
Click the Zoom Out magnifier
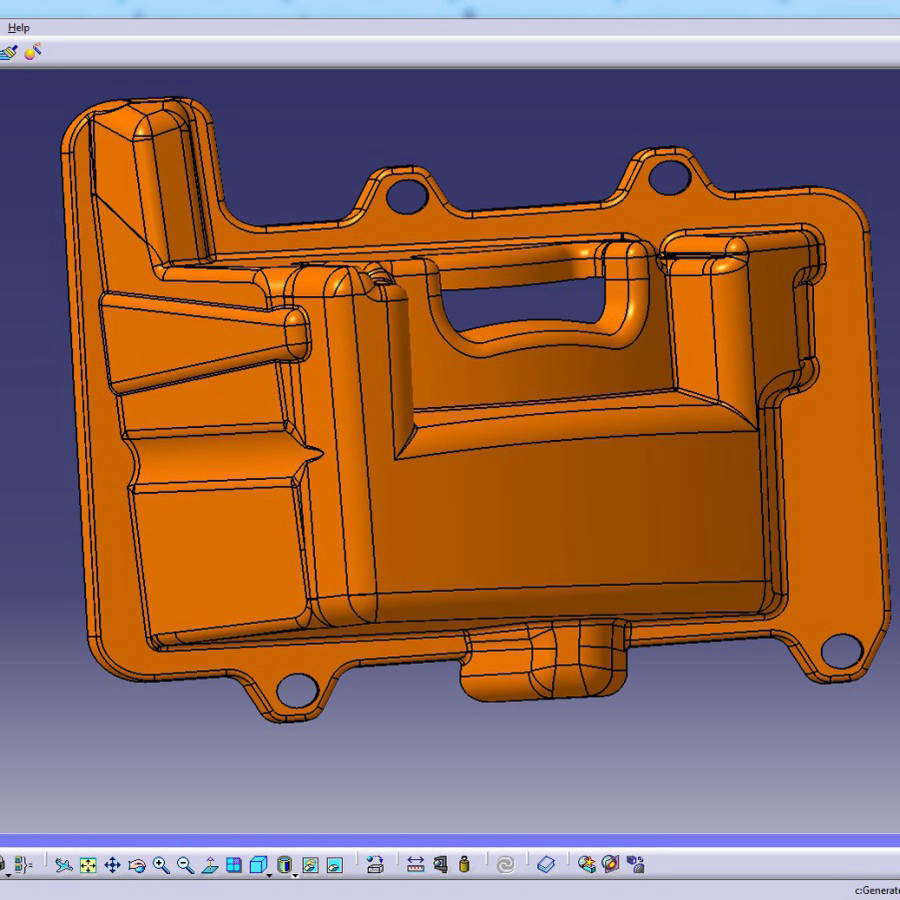185,865
